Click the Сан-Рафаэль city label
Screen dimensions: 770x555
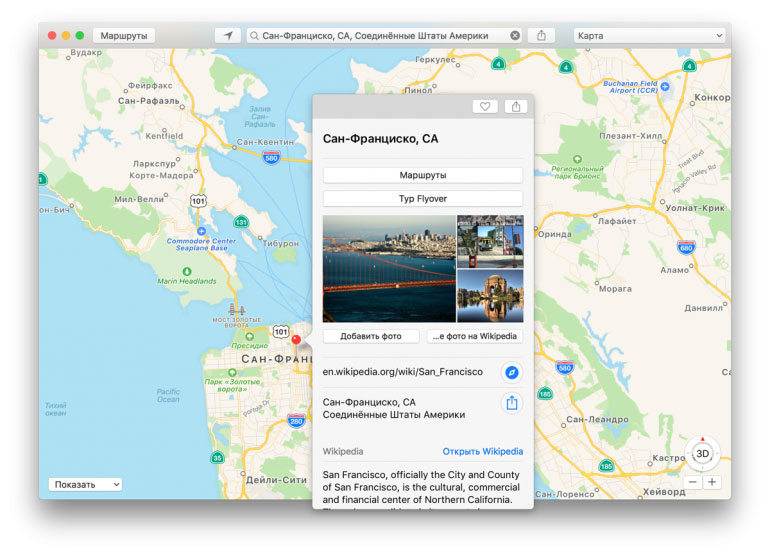148,101
